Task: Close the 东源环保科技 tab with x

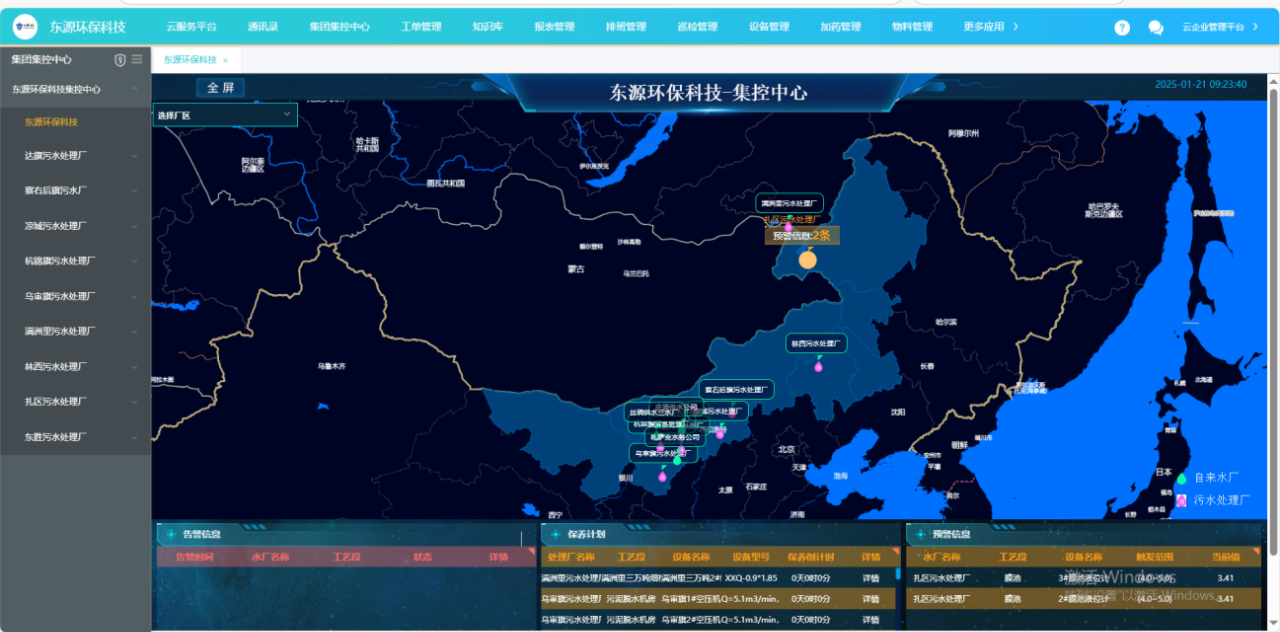Action: coord(225,60)
